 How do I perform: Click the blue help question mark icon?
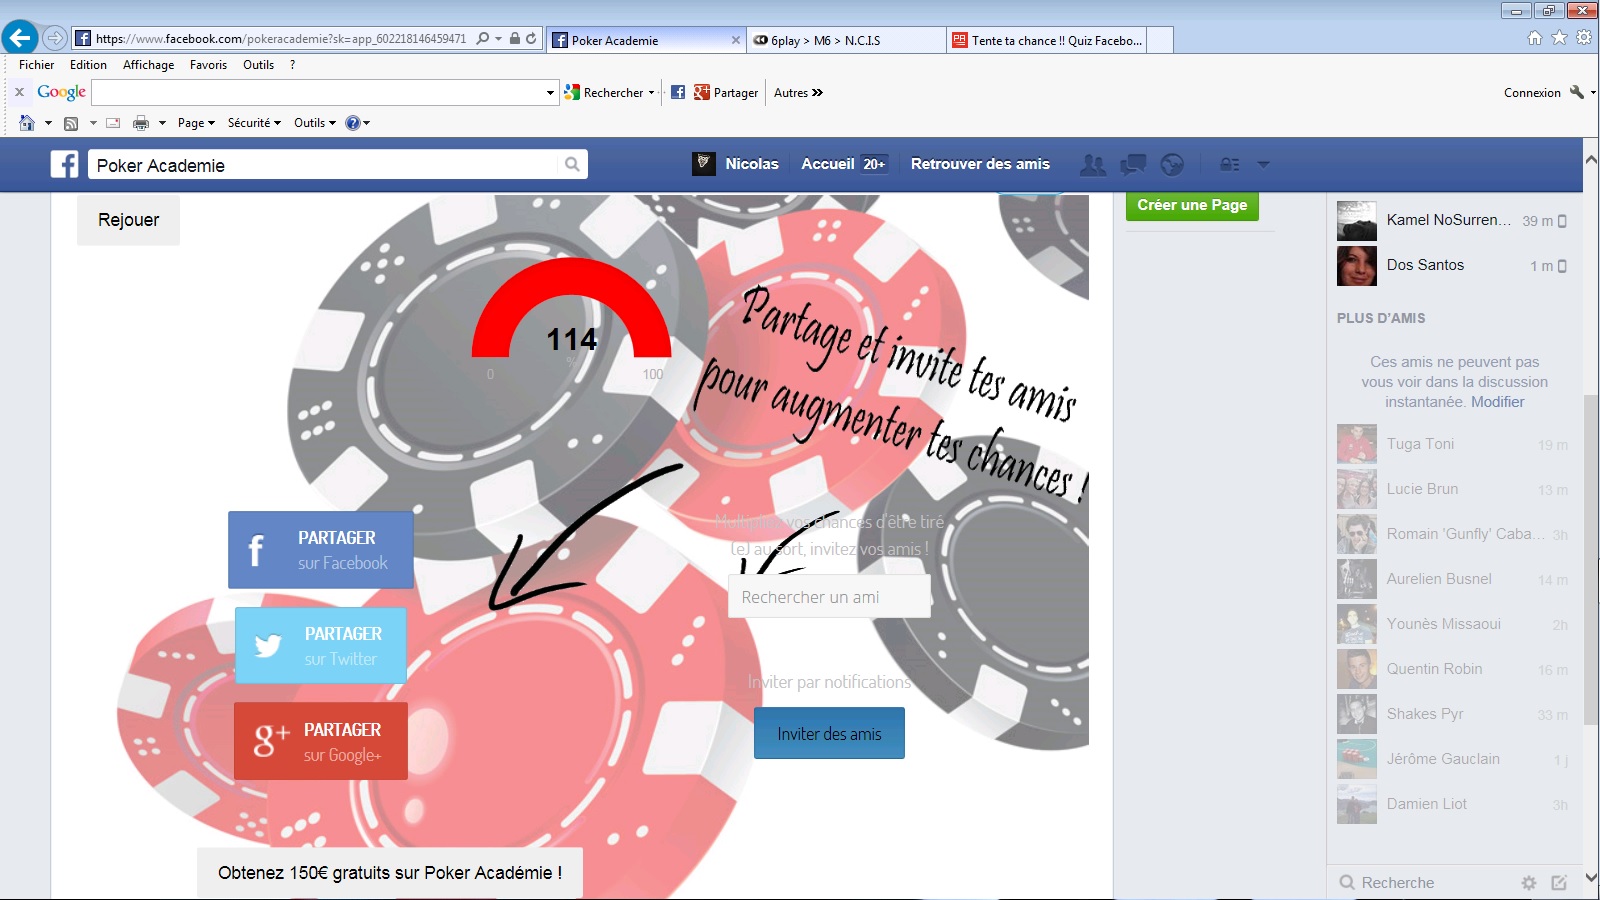point(352,123)
